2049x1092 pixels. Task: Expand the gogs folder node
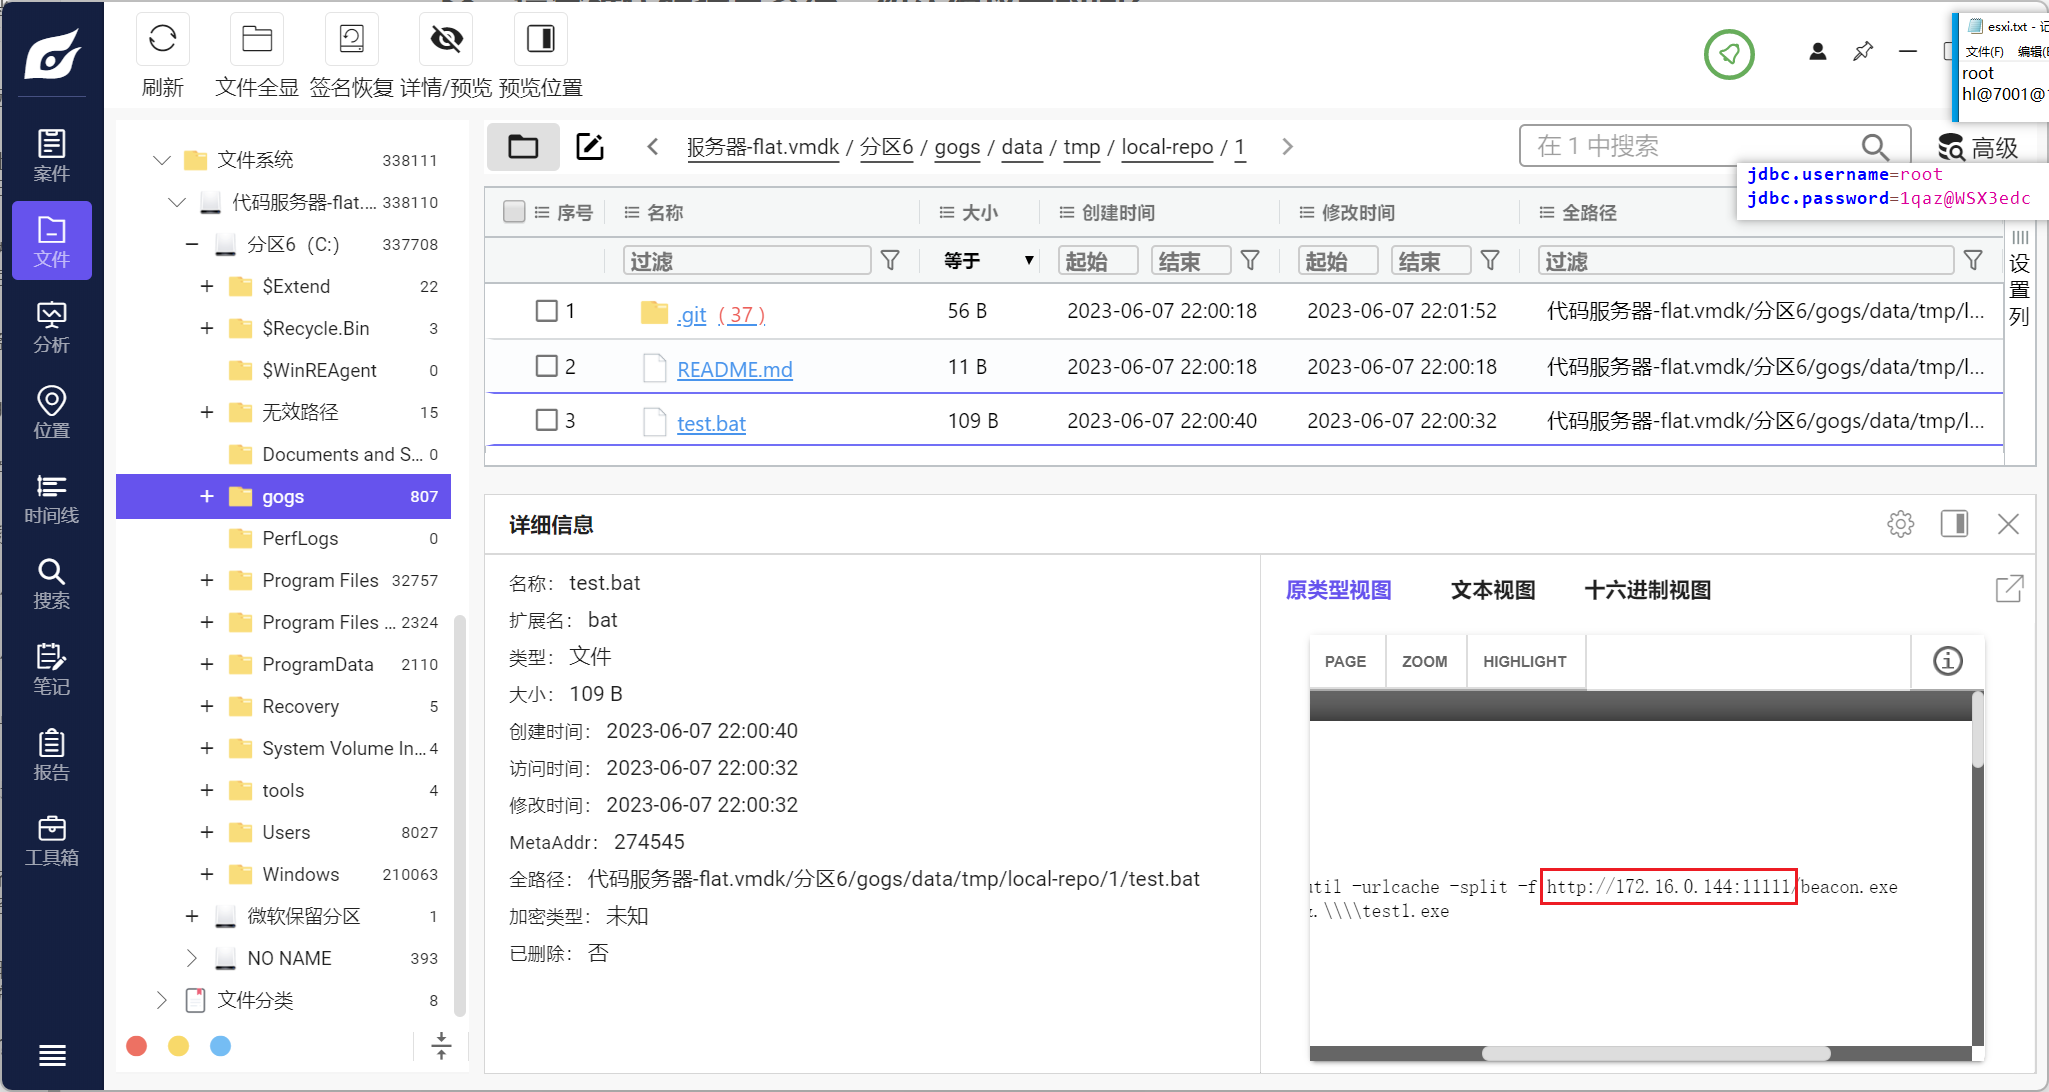pyautogui.click(x=207, y=496)
